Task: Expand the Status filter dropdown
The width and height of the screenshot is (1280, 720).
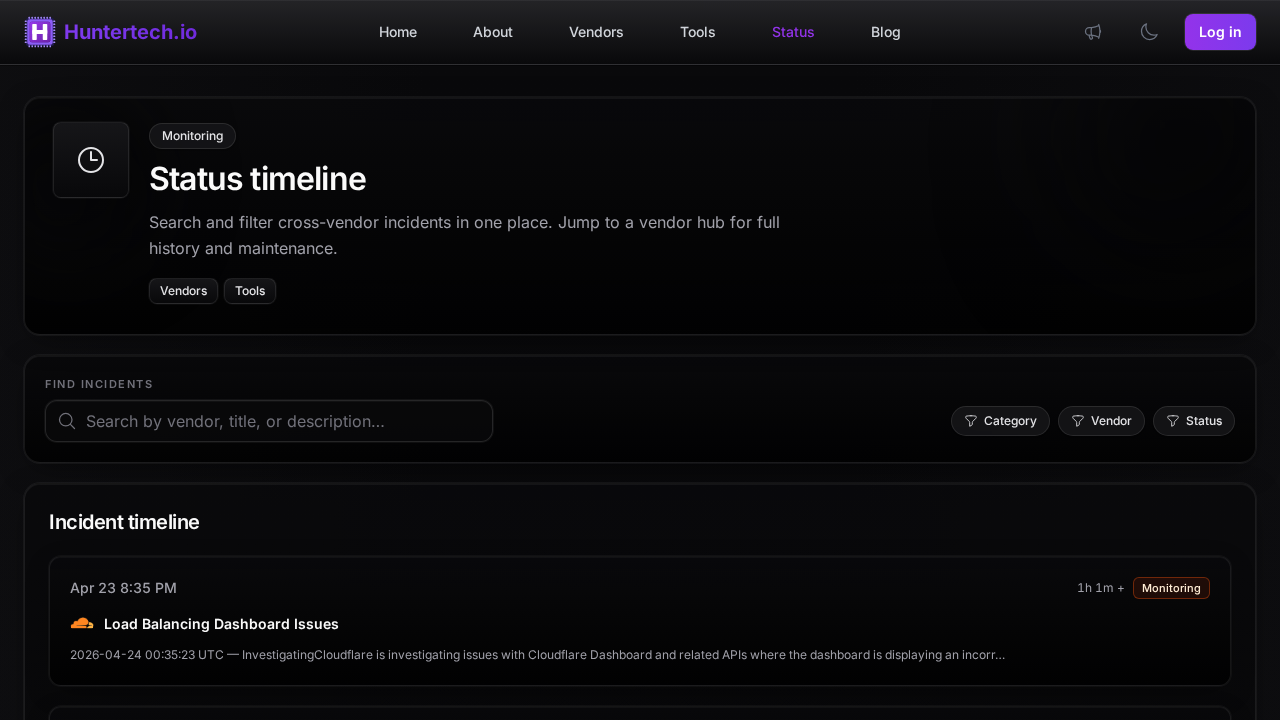Action: click(x=1193, y=421)
